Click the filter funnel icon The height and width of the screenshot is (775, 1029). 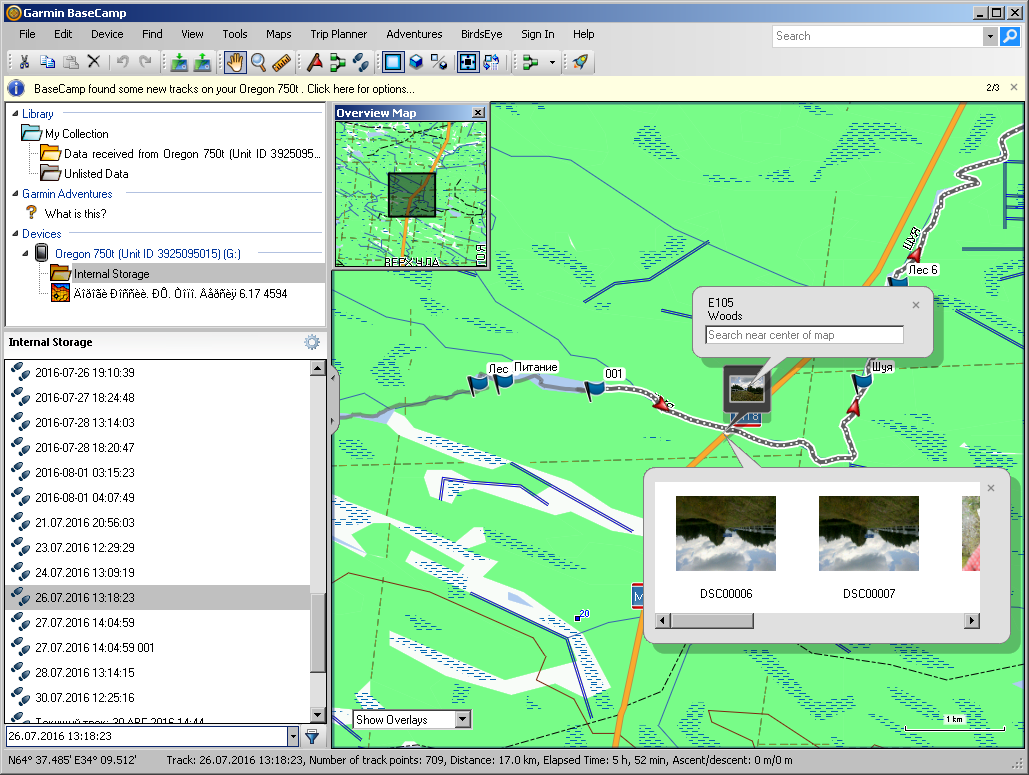coord(312,737)
